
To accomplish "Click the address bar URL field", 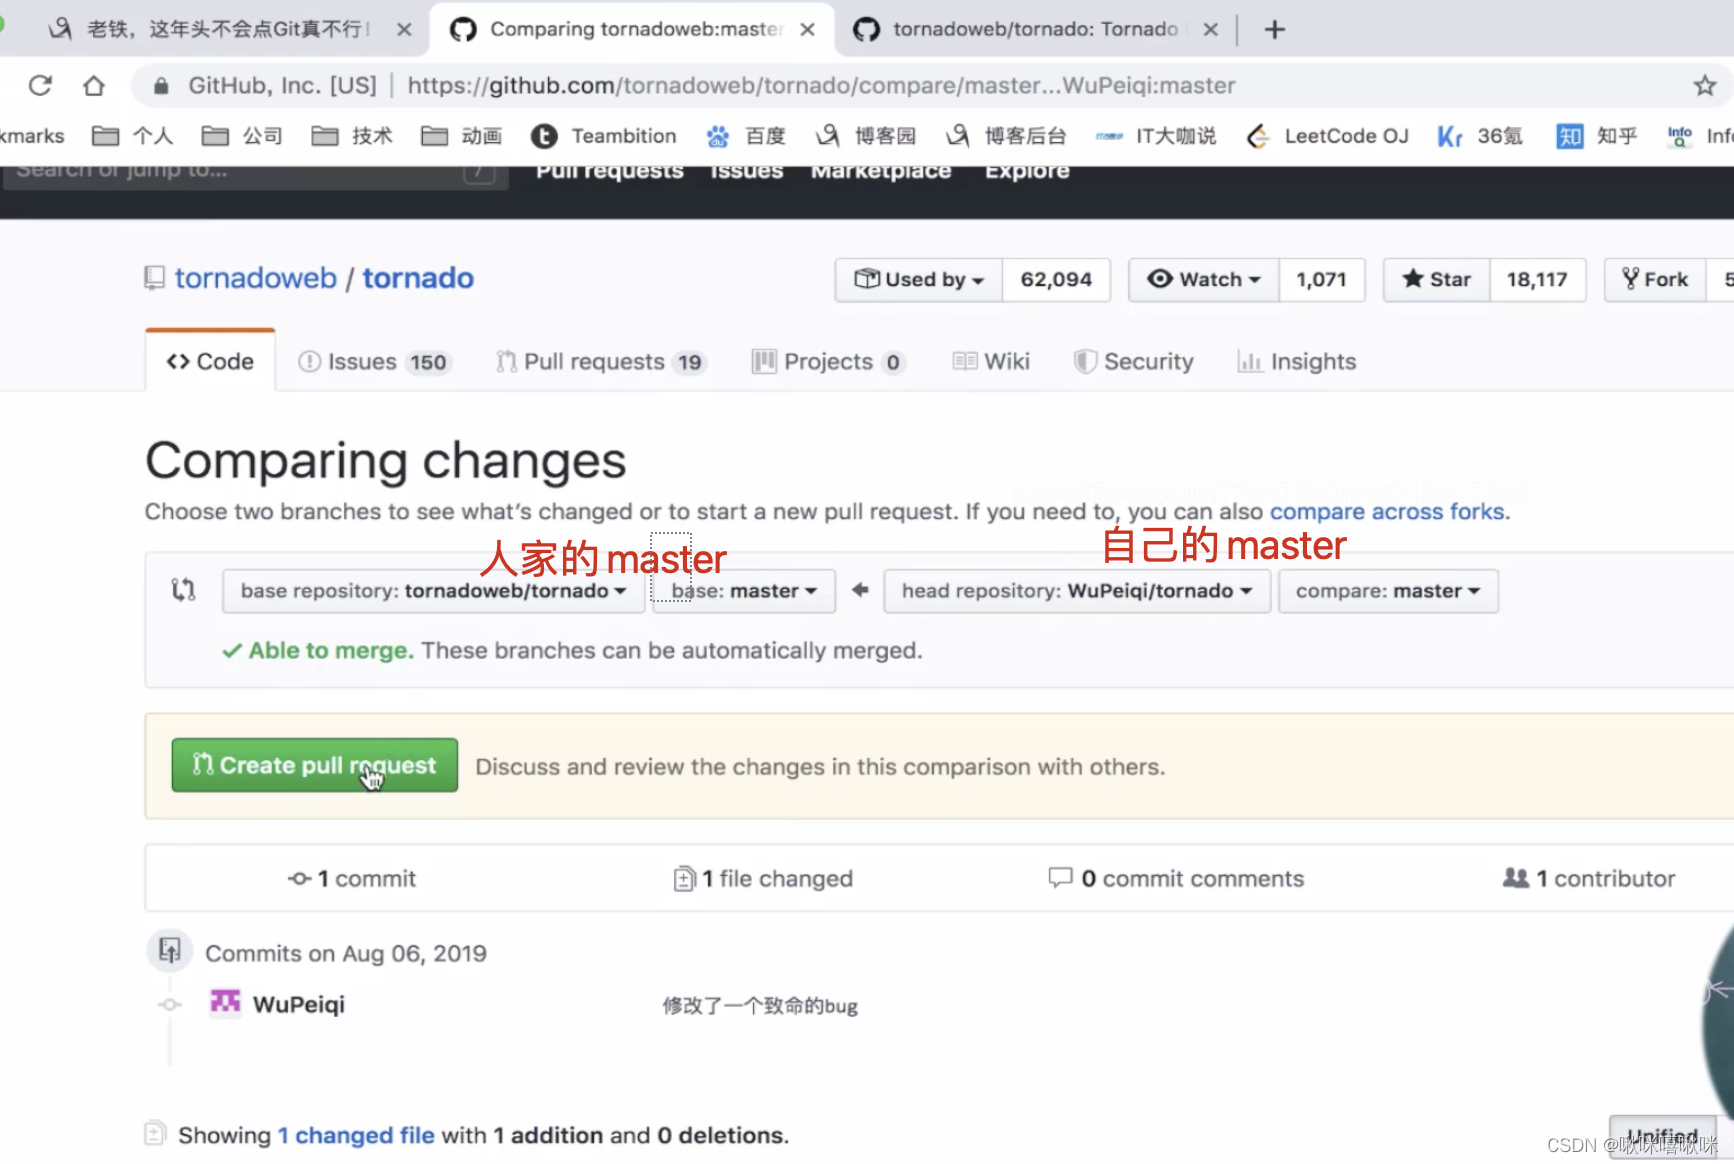I will pyautogui.click(x=820, y=86).
